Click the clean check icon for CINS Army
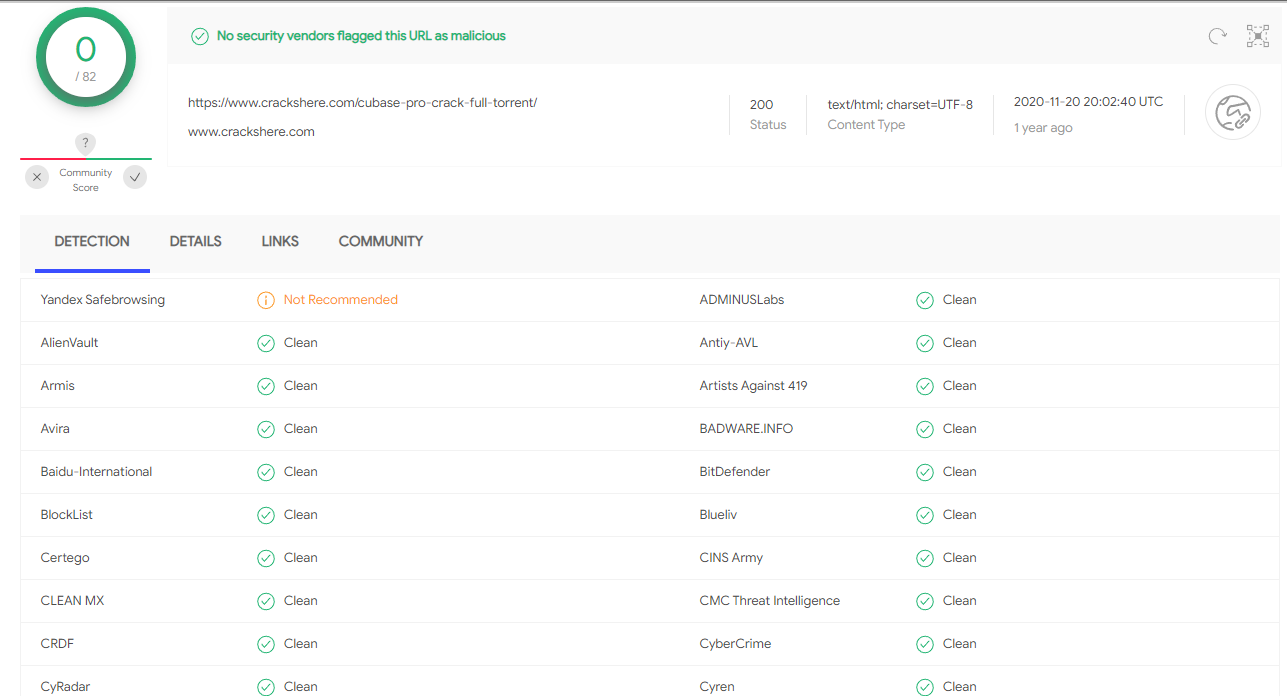The height and width of the screenshot is (696, 1287). (925, 558)
